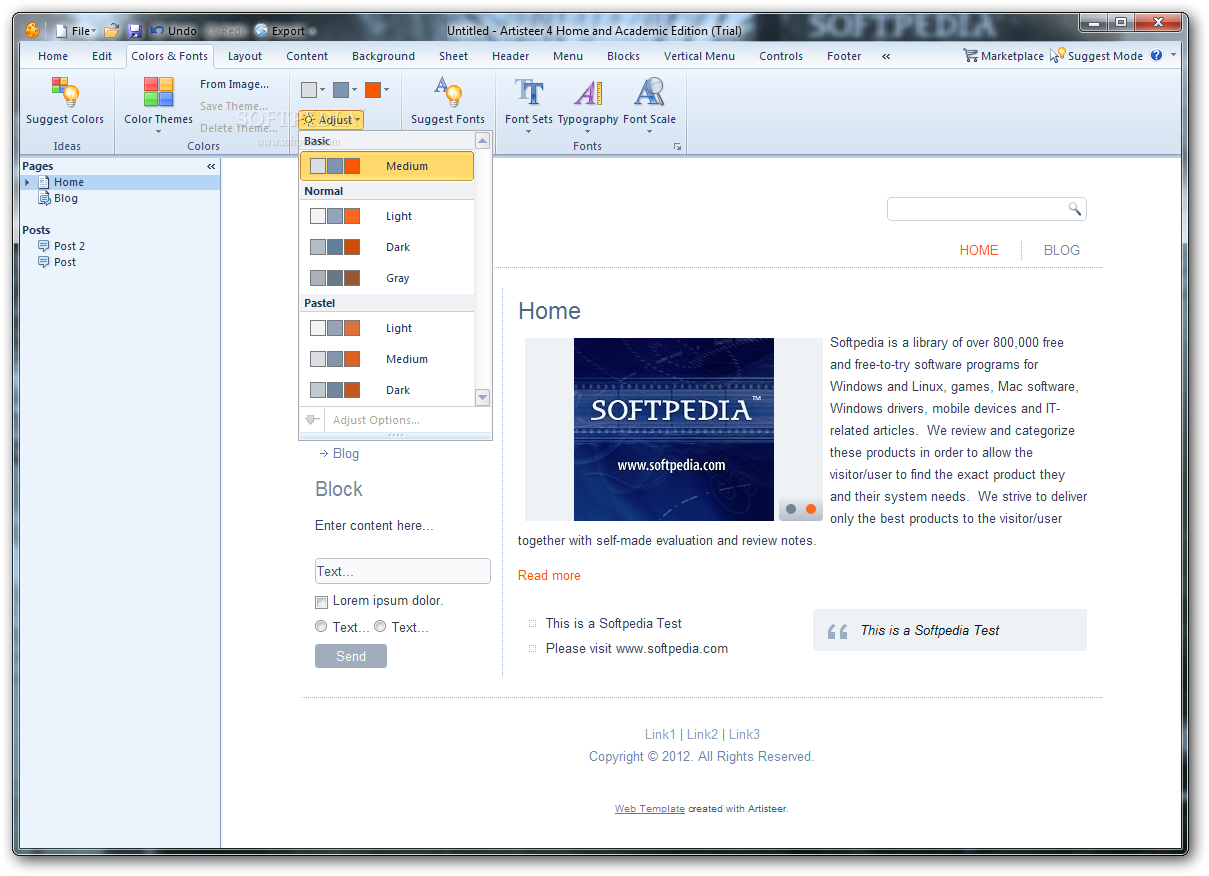1209x876 pixels.
Task: Open the Blocks ribbon tab
Action: tap(623, 56)
